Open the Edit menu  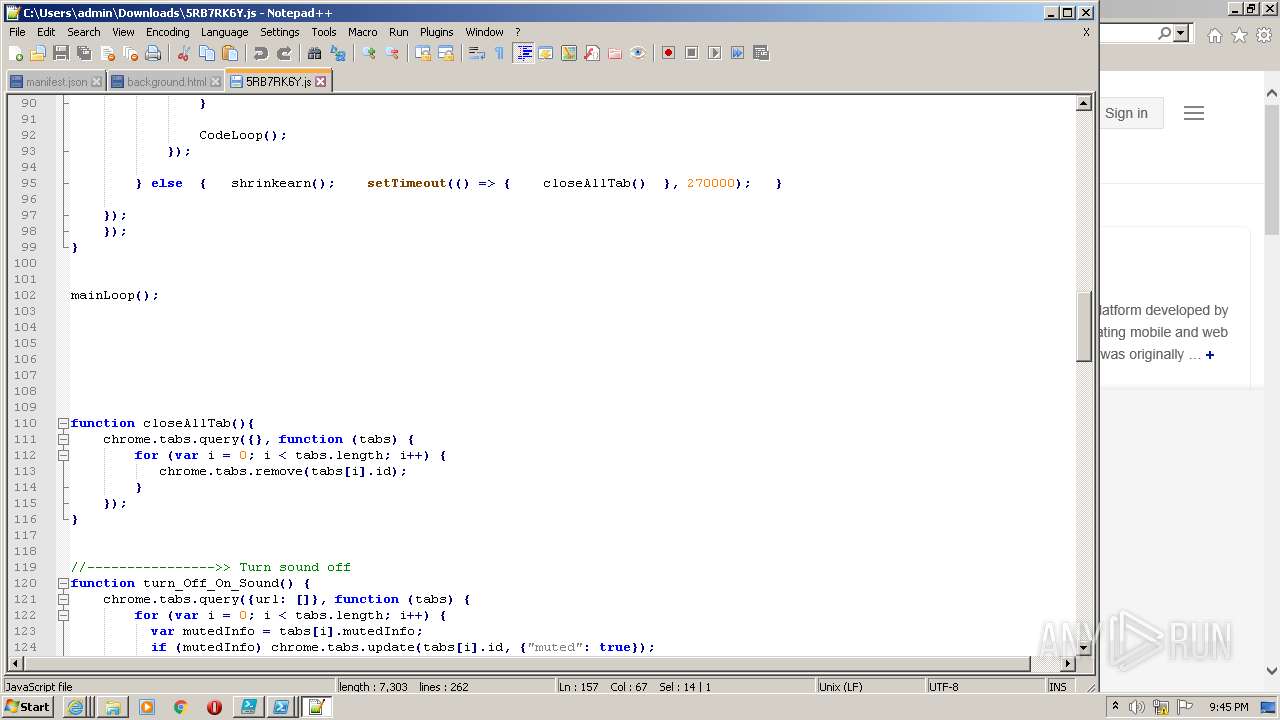tap(46, 32)
